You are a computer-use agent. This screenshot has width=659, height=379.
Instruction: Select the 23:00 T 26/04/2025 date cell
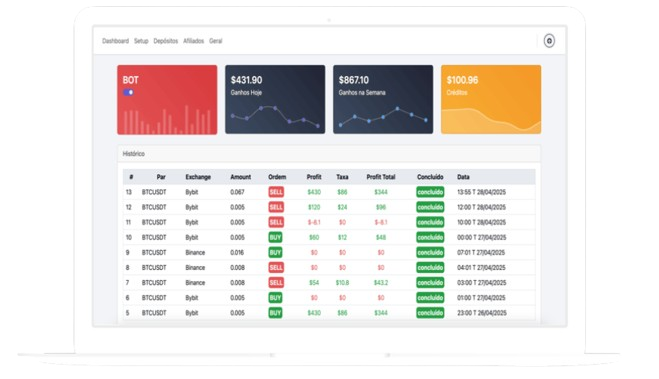(481, 313)
